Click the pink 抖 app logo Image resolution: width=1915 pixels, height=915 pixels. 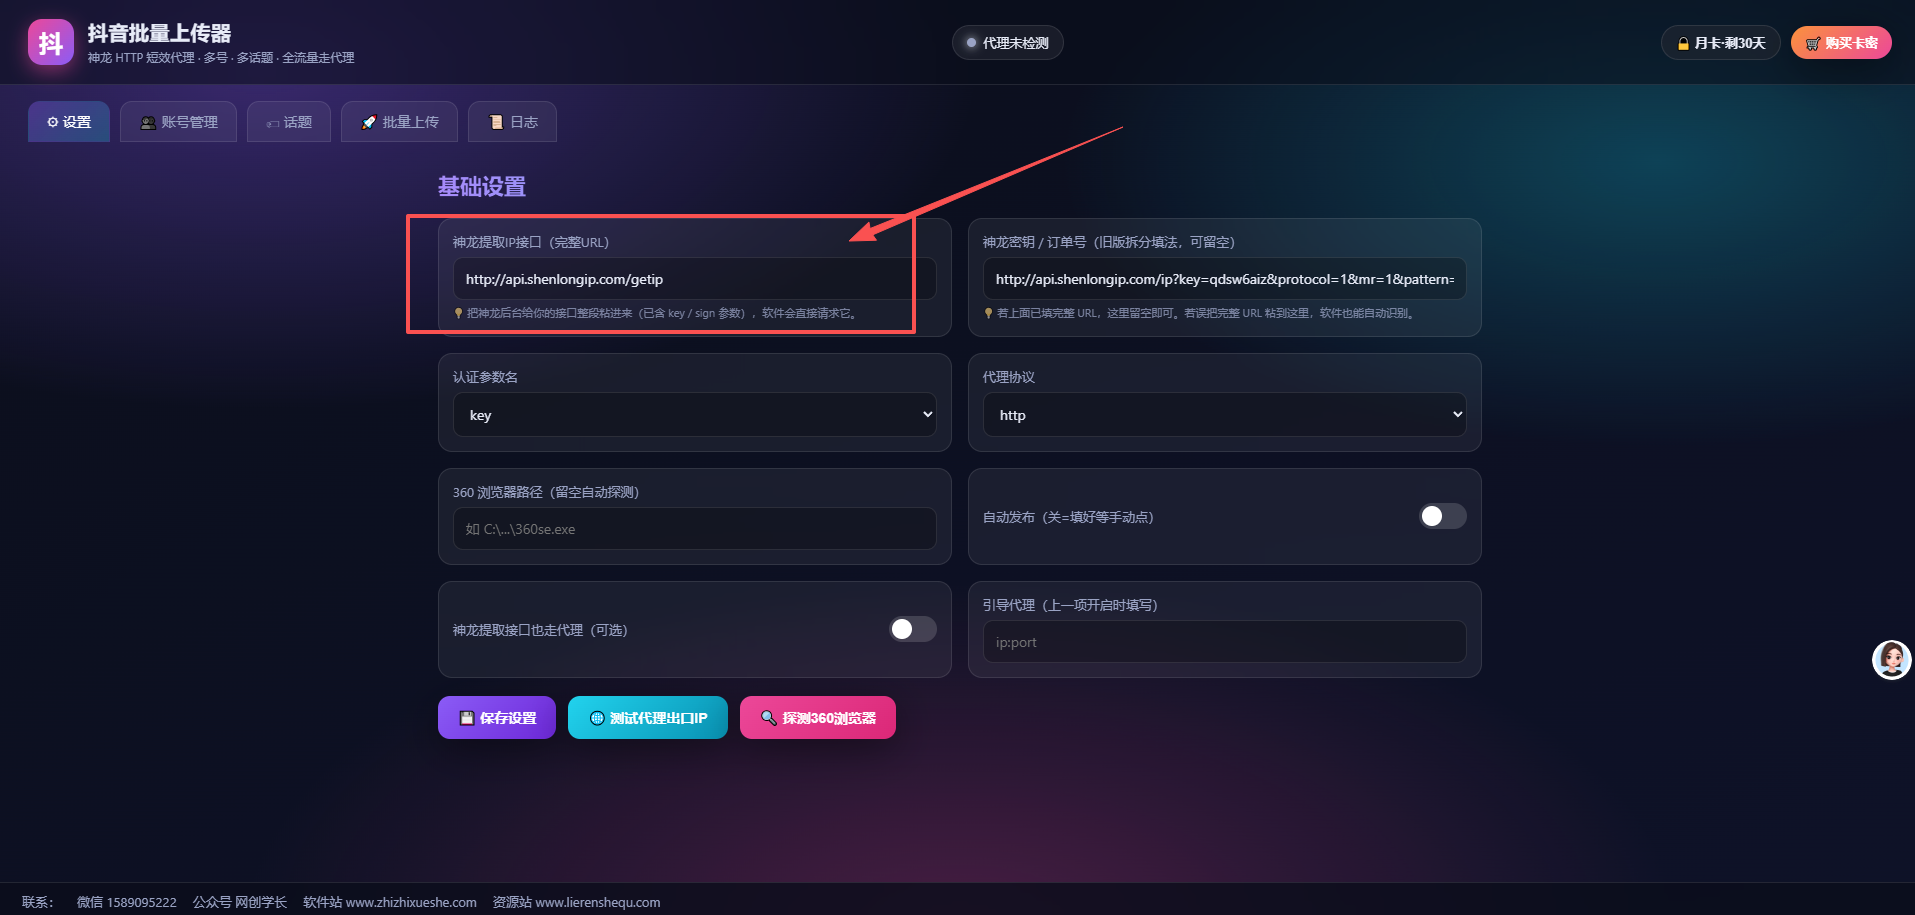pyautogui.click(x=51, y=43)
